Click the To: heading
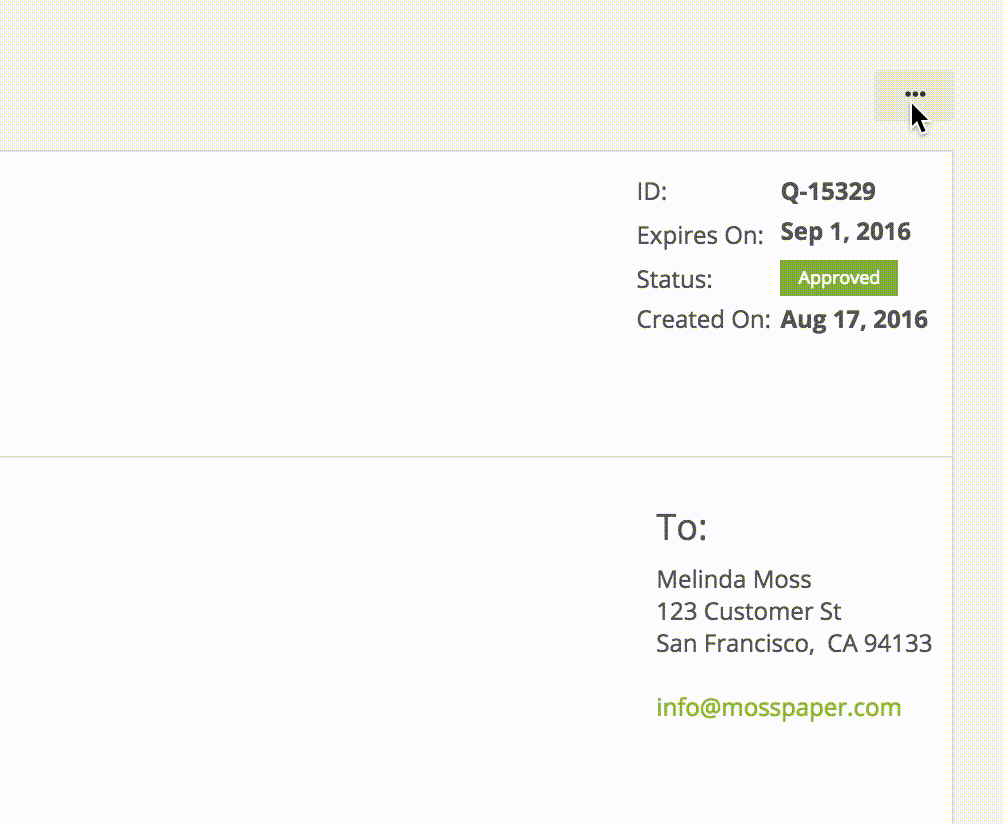Viewport: 1004px width, 824px height. point(681,527)
